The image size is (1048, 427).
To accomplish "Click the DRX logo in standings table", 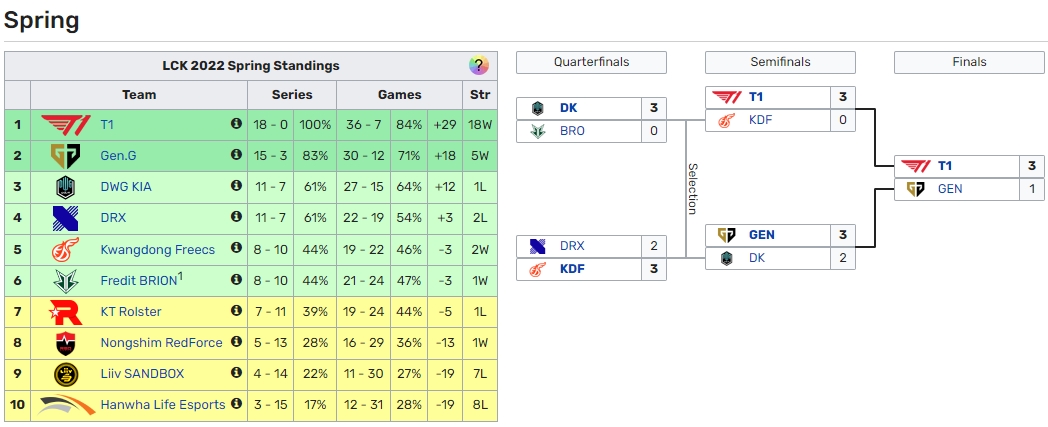I will coord(66,218).
